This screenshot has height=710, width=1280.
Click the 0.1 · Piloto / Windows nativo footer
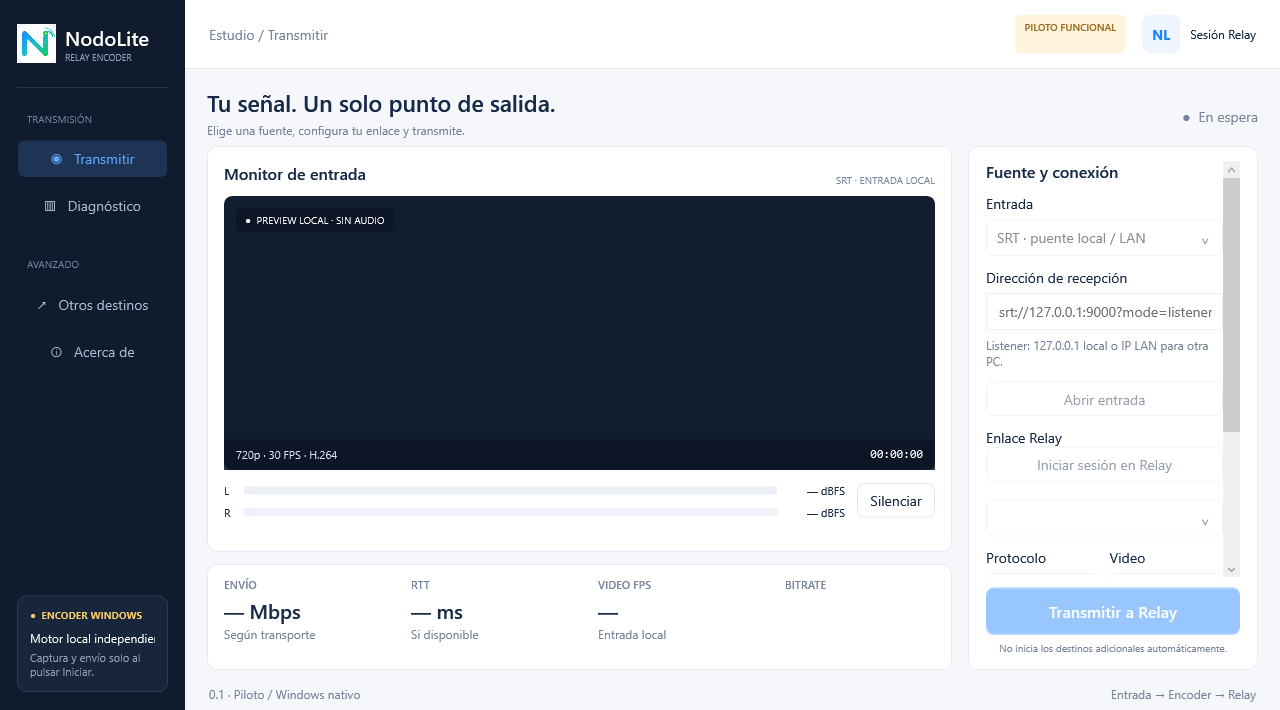[x=284, y=695]
